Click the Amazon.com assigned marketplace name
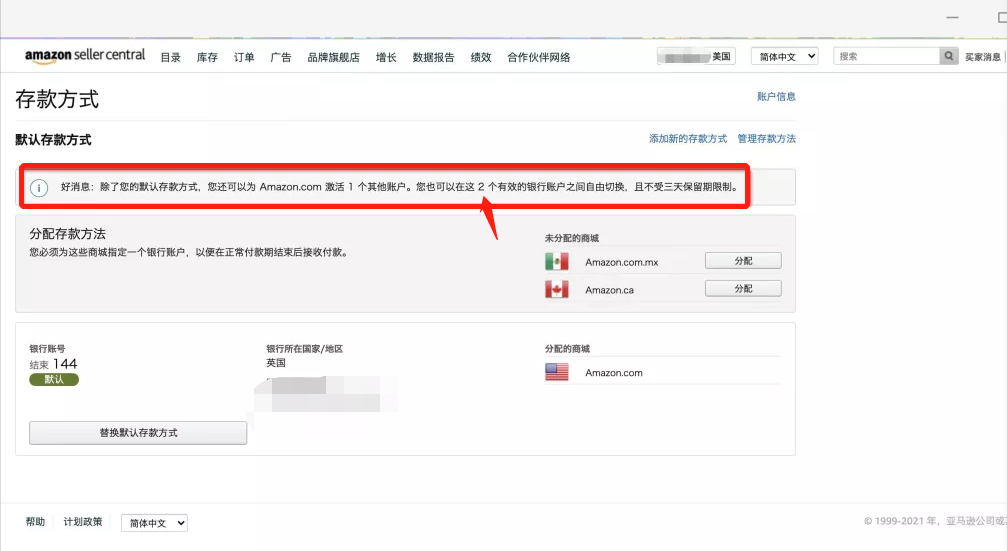Screen dimensions: 1007x551 click(613, 372)
